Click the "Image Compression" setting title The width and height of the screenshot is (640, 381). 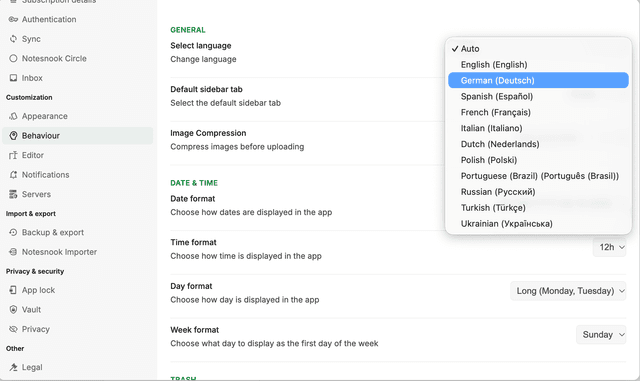point(208,133)
